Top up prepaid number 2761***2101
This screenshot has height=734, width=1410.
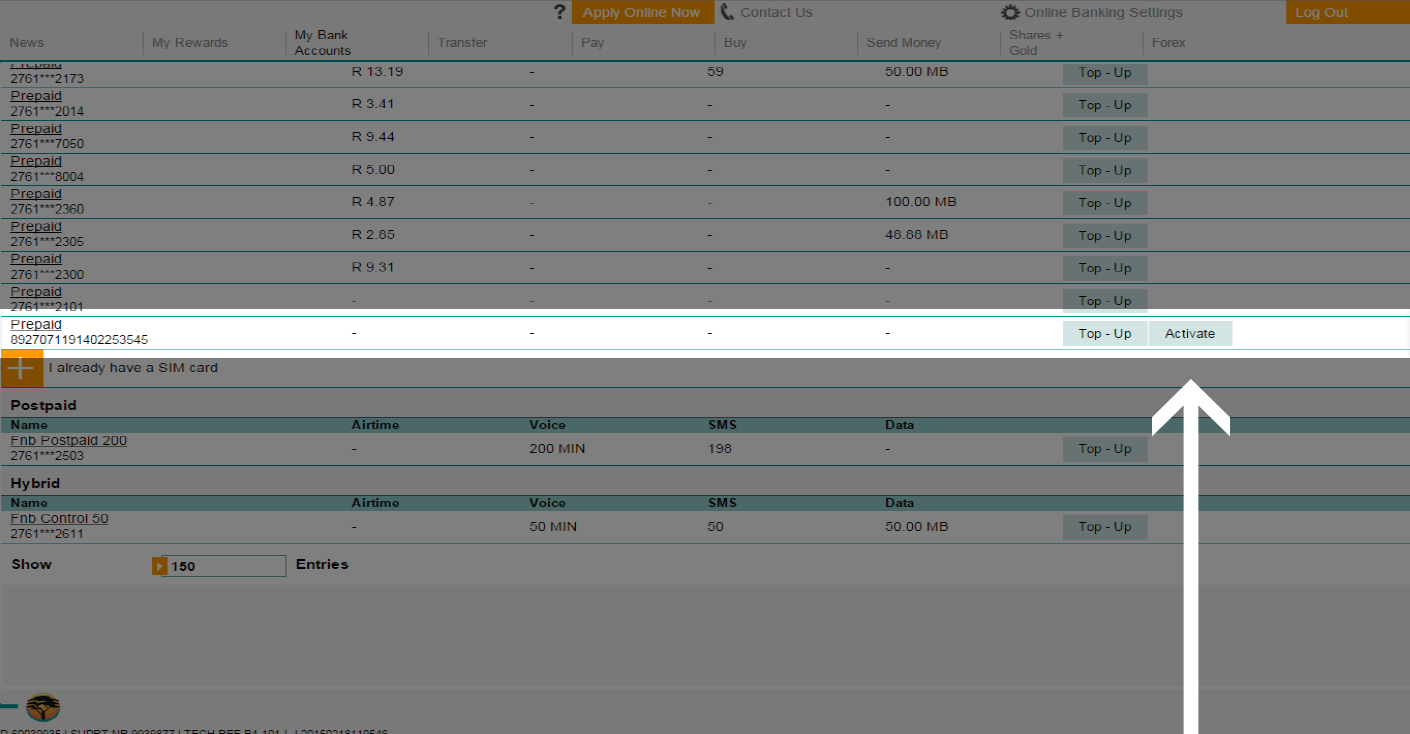(1105, 301)
